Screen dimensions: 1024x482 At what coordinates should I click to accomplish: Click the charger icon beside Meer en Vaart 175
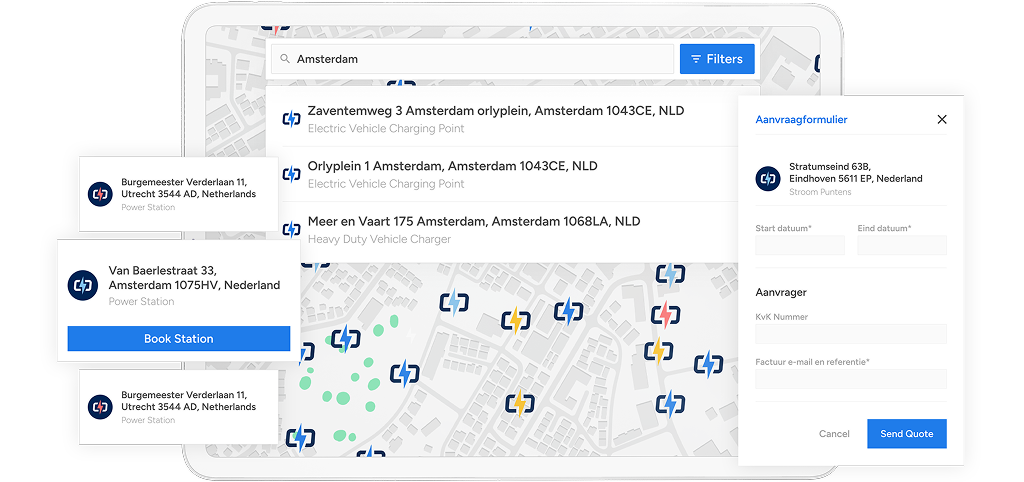pyautogui.click(x=291, y=230)
